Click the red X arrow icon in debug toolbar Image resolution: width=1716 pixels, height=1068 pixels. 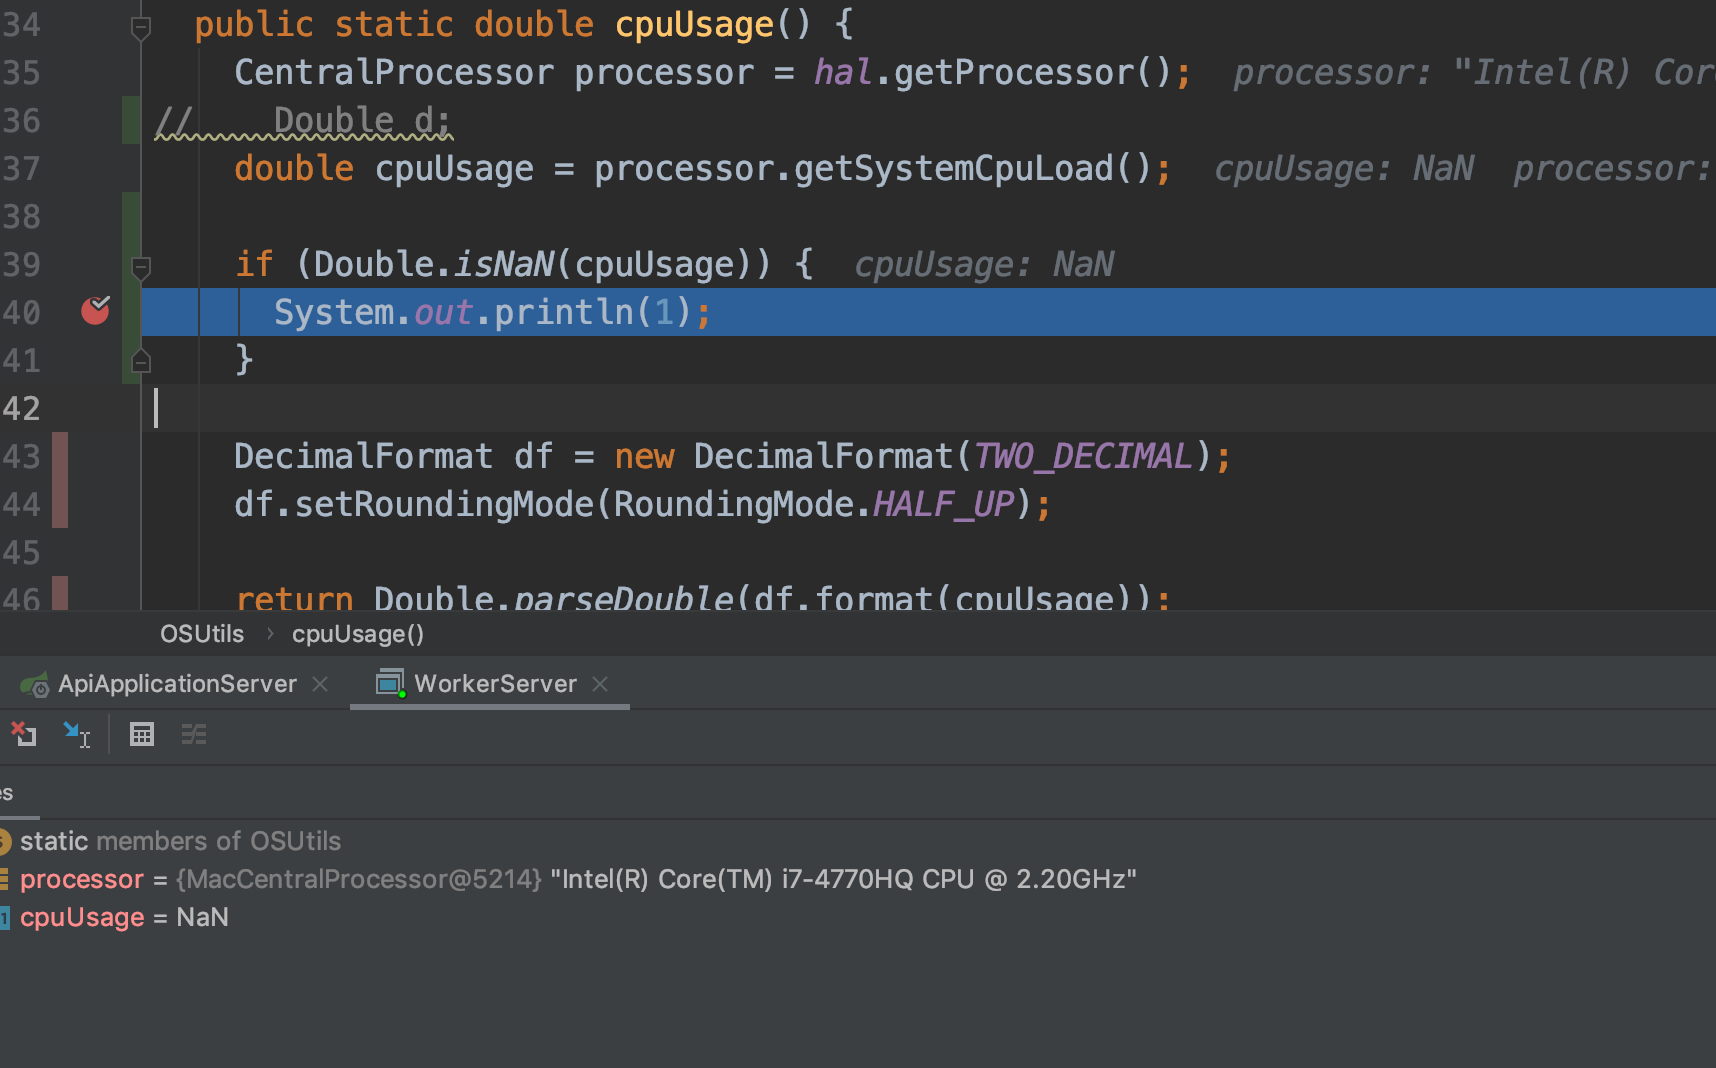24,734
